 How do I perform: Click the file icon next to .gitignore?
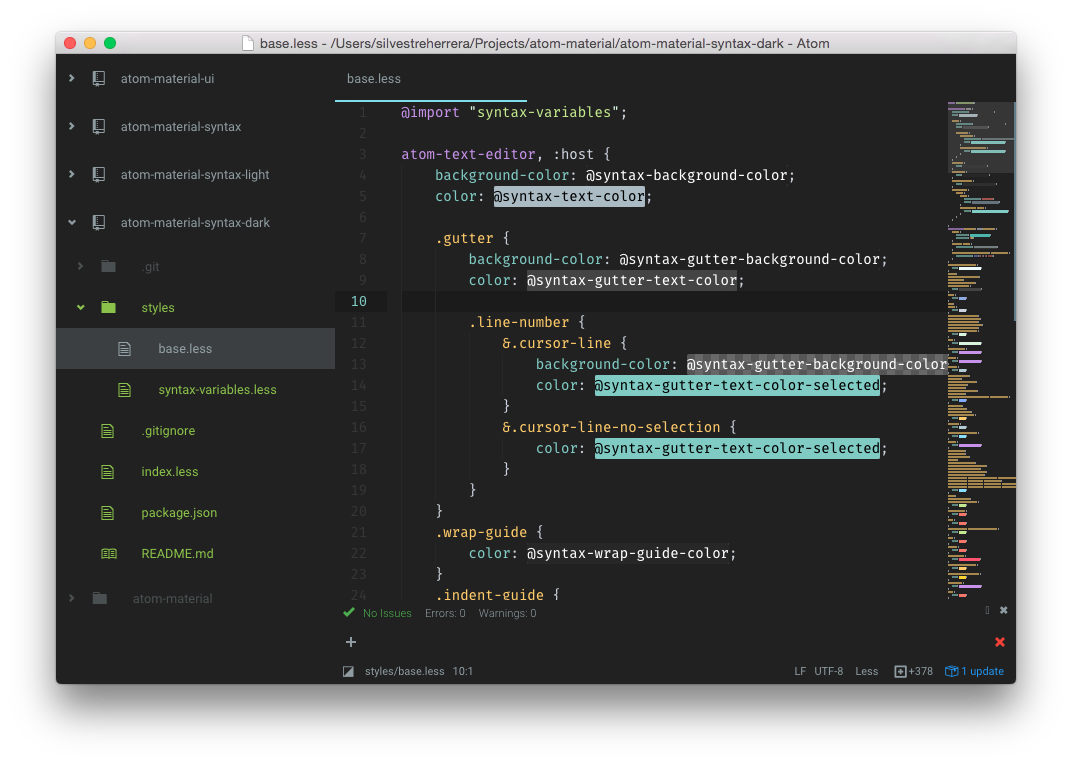click(x=107, y=431)
